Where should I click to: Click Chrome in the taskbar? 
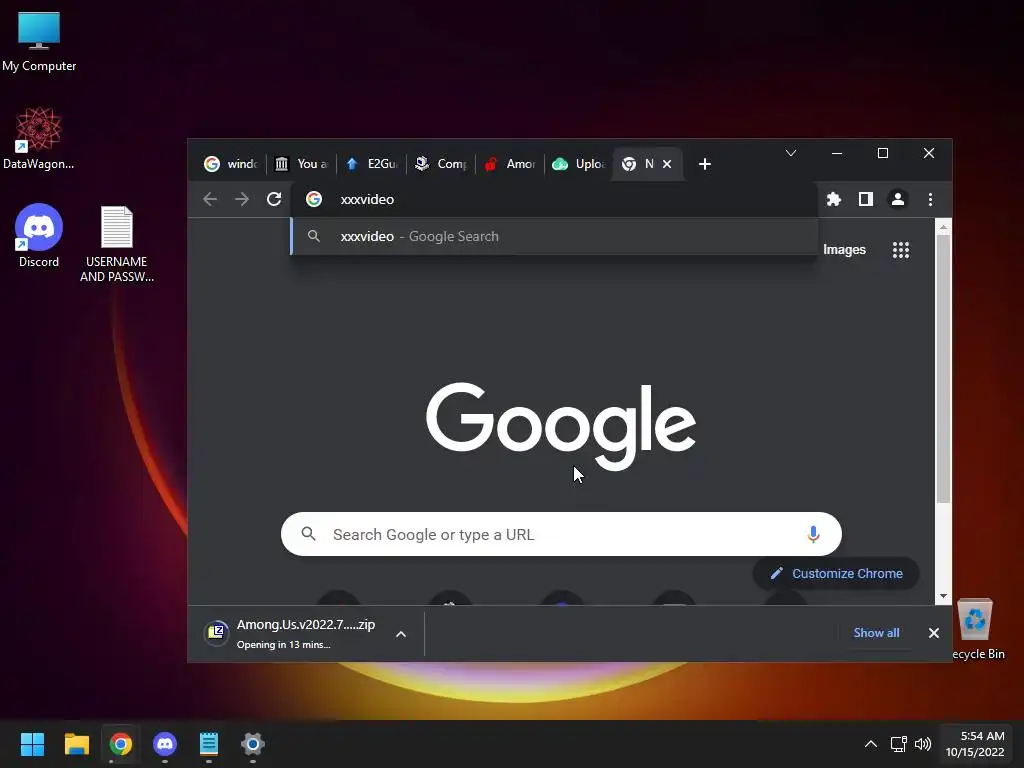(x=120, y=744)
